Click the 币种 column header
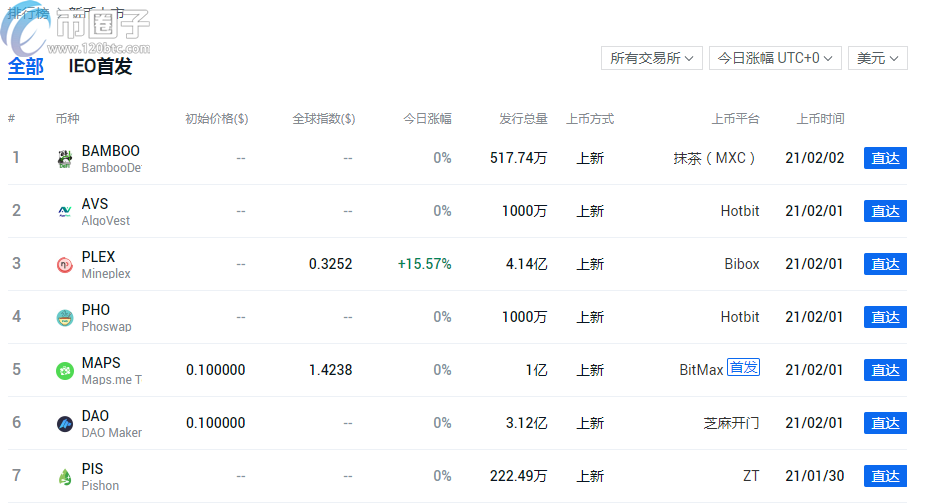The width and height of the screenshot is (931, 503). [67, 119]
